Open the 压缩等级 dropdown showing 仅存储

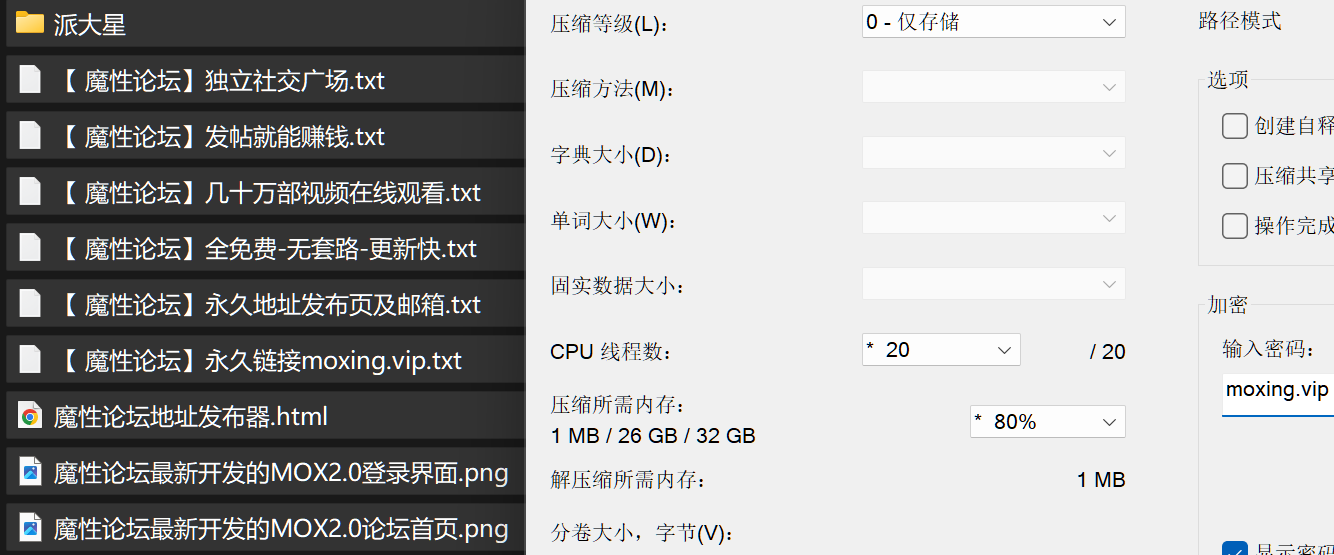click(x=993, y=22)
